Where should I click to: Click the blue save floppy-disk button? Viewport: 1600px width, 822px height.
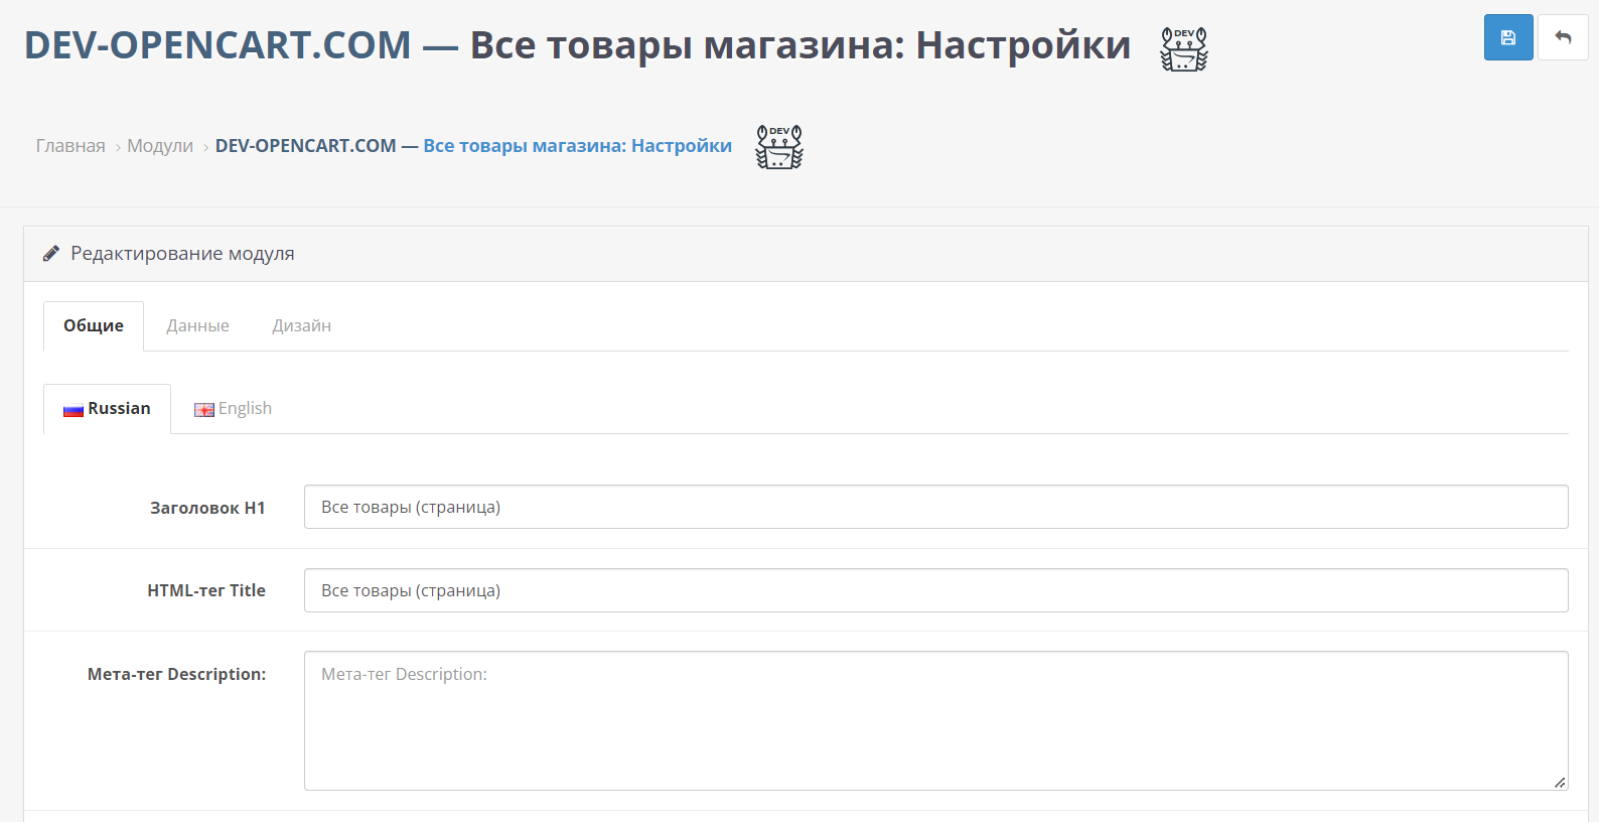1508,38
